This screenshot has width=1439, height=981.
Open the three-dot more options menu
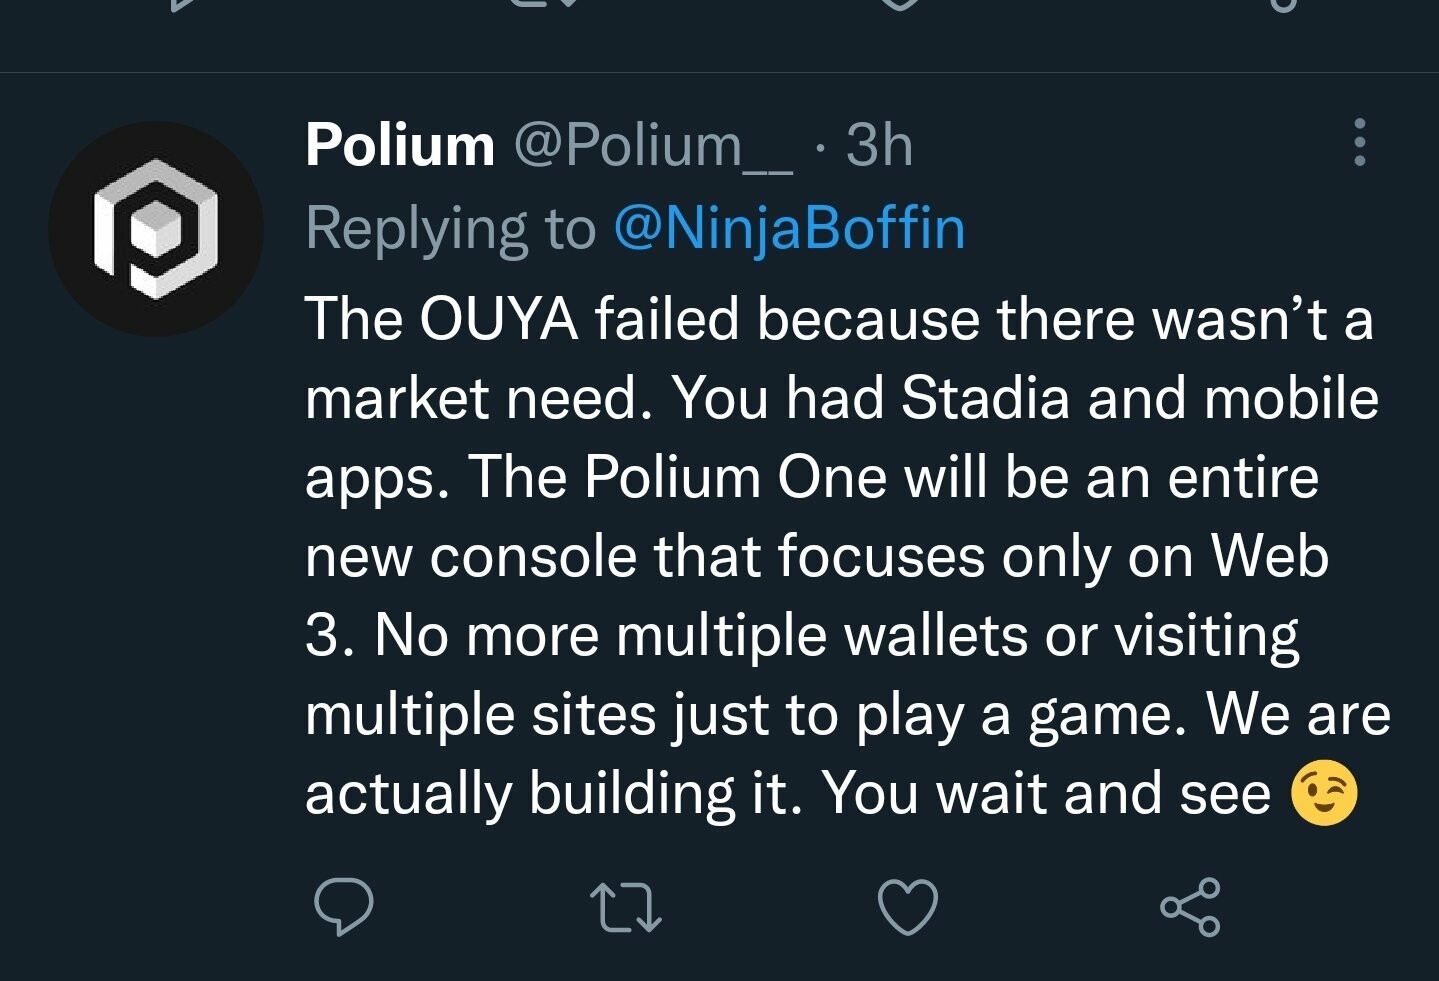(1359, 143)
